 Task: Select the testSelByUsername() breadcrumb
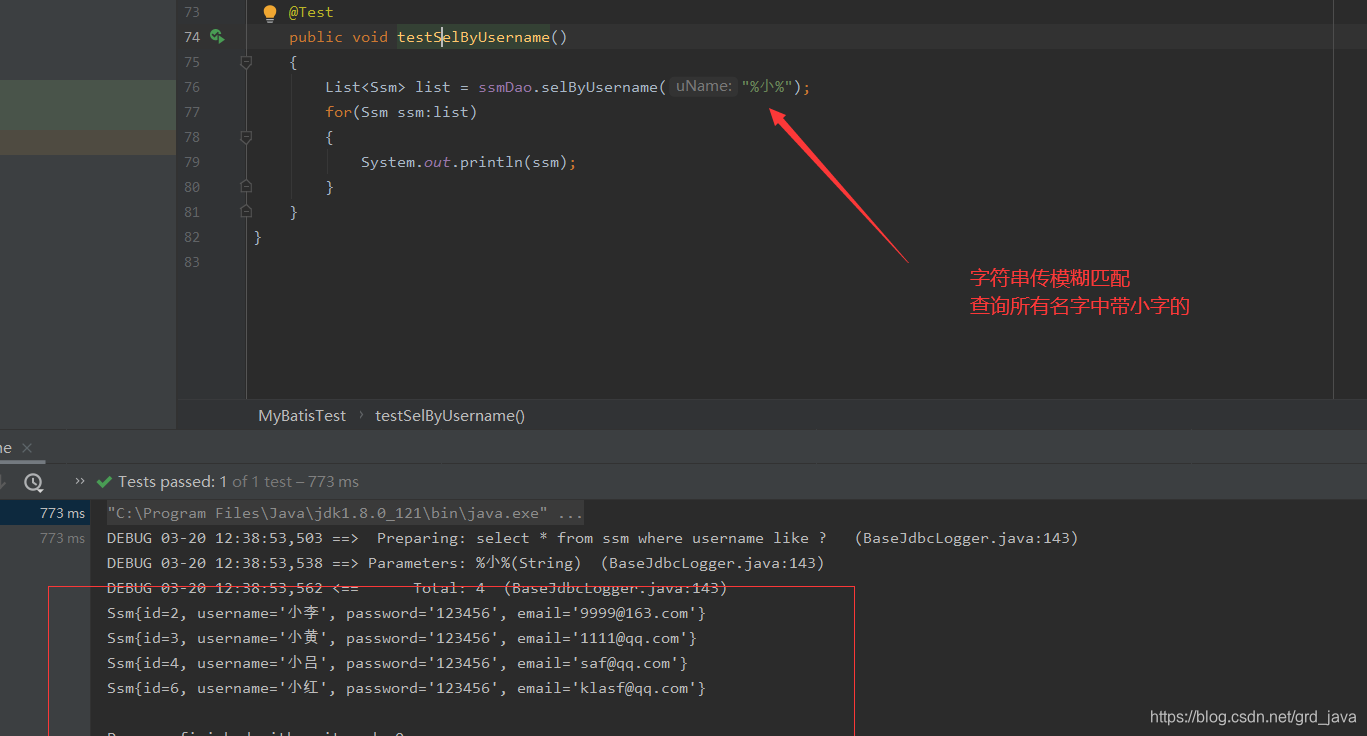point(450,416)
